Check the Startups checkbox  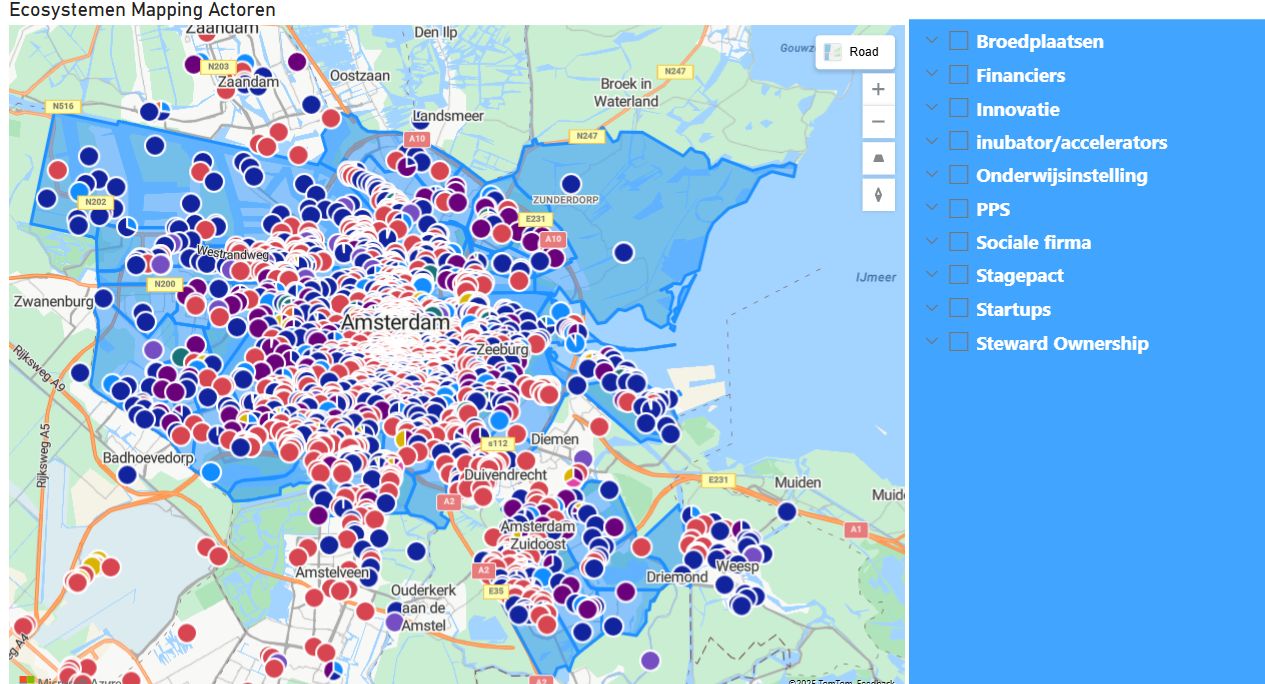(x=959, y=308)
